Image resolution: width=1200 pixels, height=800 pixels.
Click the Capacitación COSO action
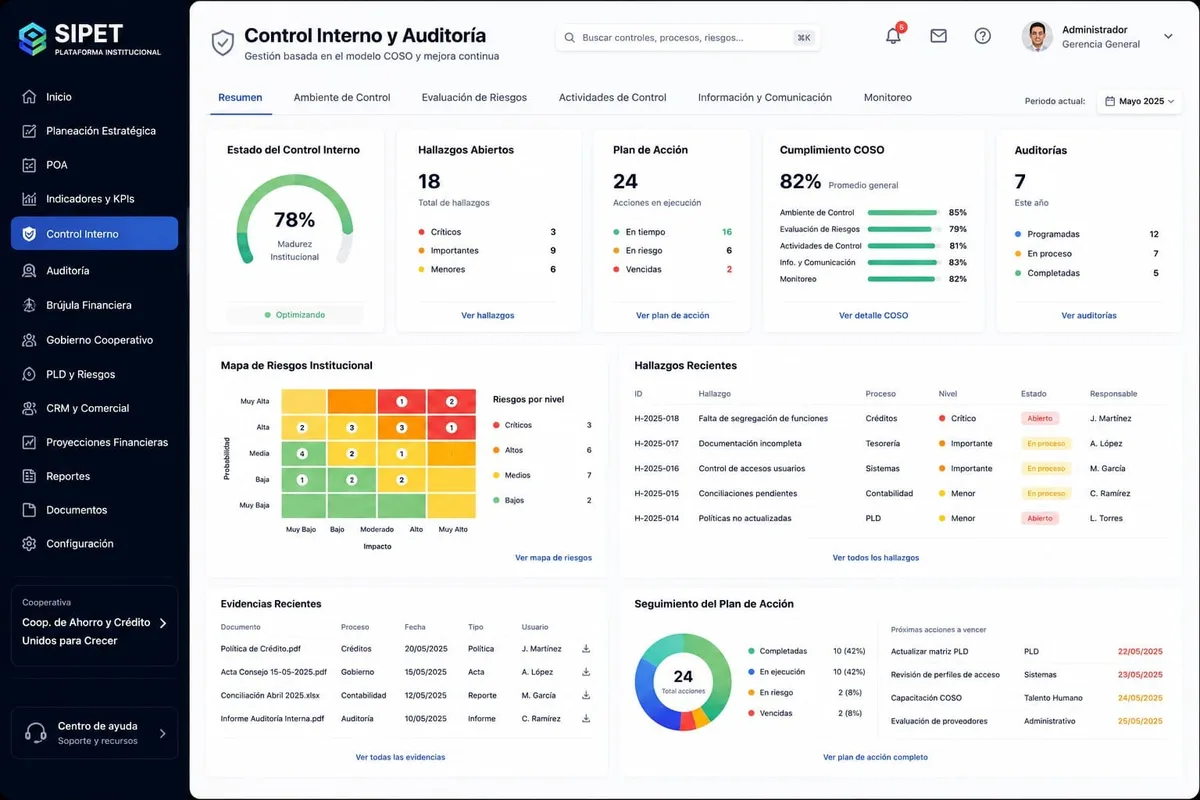(x=926, y=698)
